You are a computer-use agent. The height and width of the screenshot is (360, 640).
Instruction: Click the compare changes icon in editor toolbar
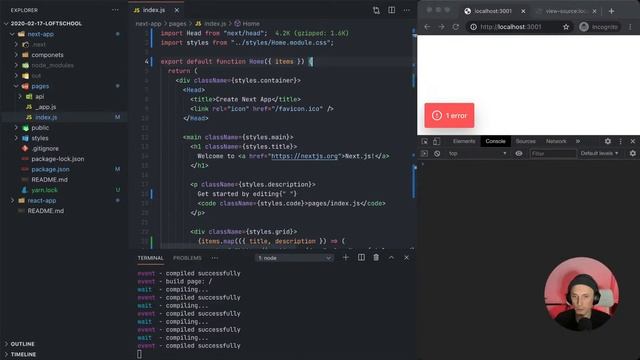tap(376, 10)
